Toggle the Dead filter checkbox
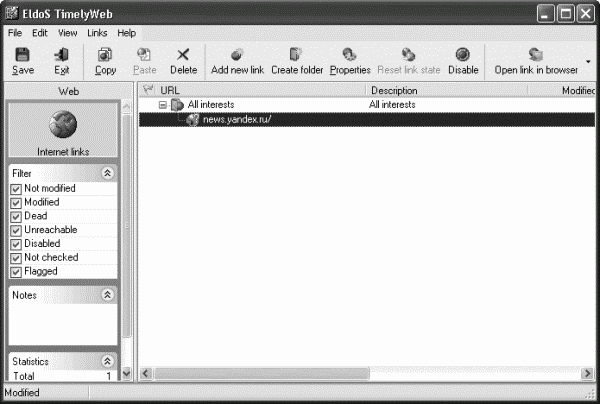This screenshot has width=600, height=404. tap(16, 217)
